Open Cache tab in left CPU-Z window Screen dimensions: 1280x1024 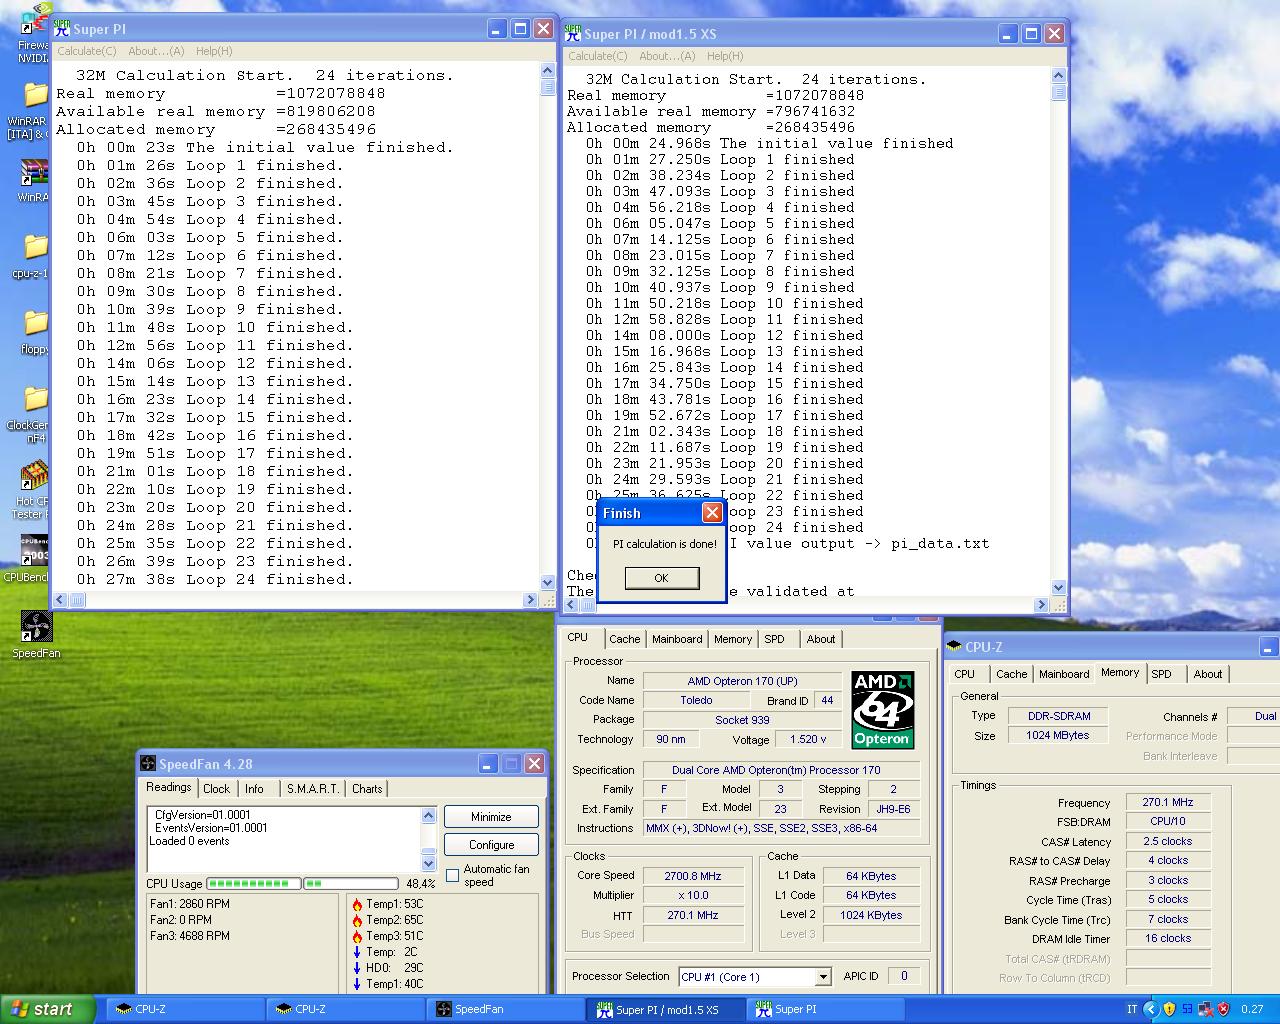(625, 639)
